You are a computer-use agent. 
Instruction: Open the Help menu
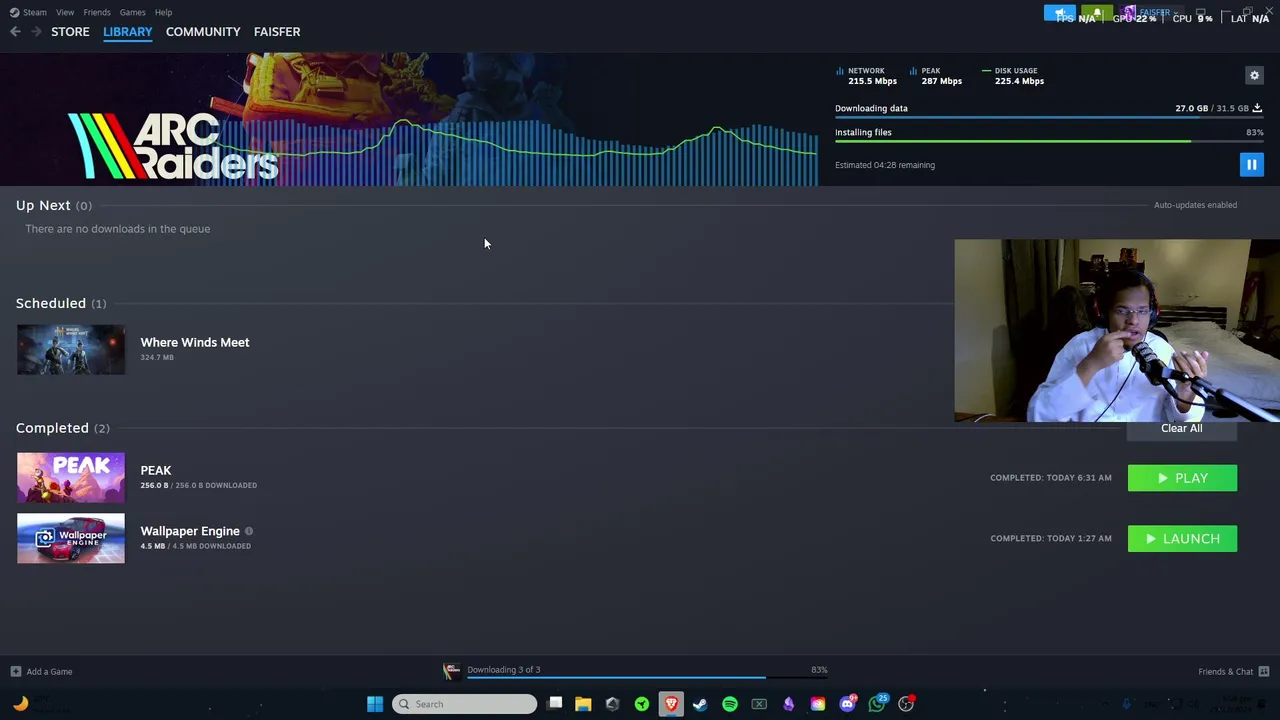pyautogui.click(x=163, y=12)
